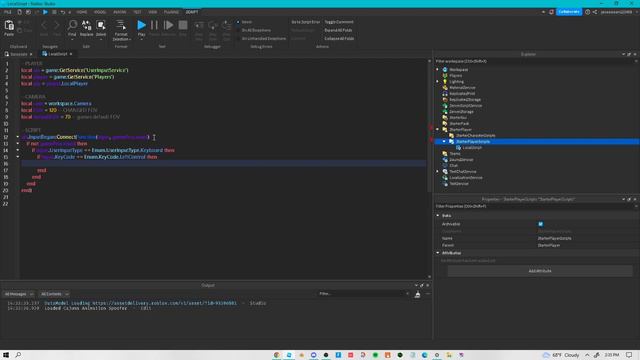Image resolution: width=640 pixels, height=360 pixels.
Task: Click Expand All Folds action
Action: click(338, 30)
